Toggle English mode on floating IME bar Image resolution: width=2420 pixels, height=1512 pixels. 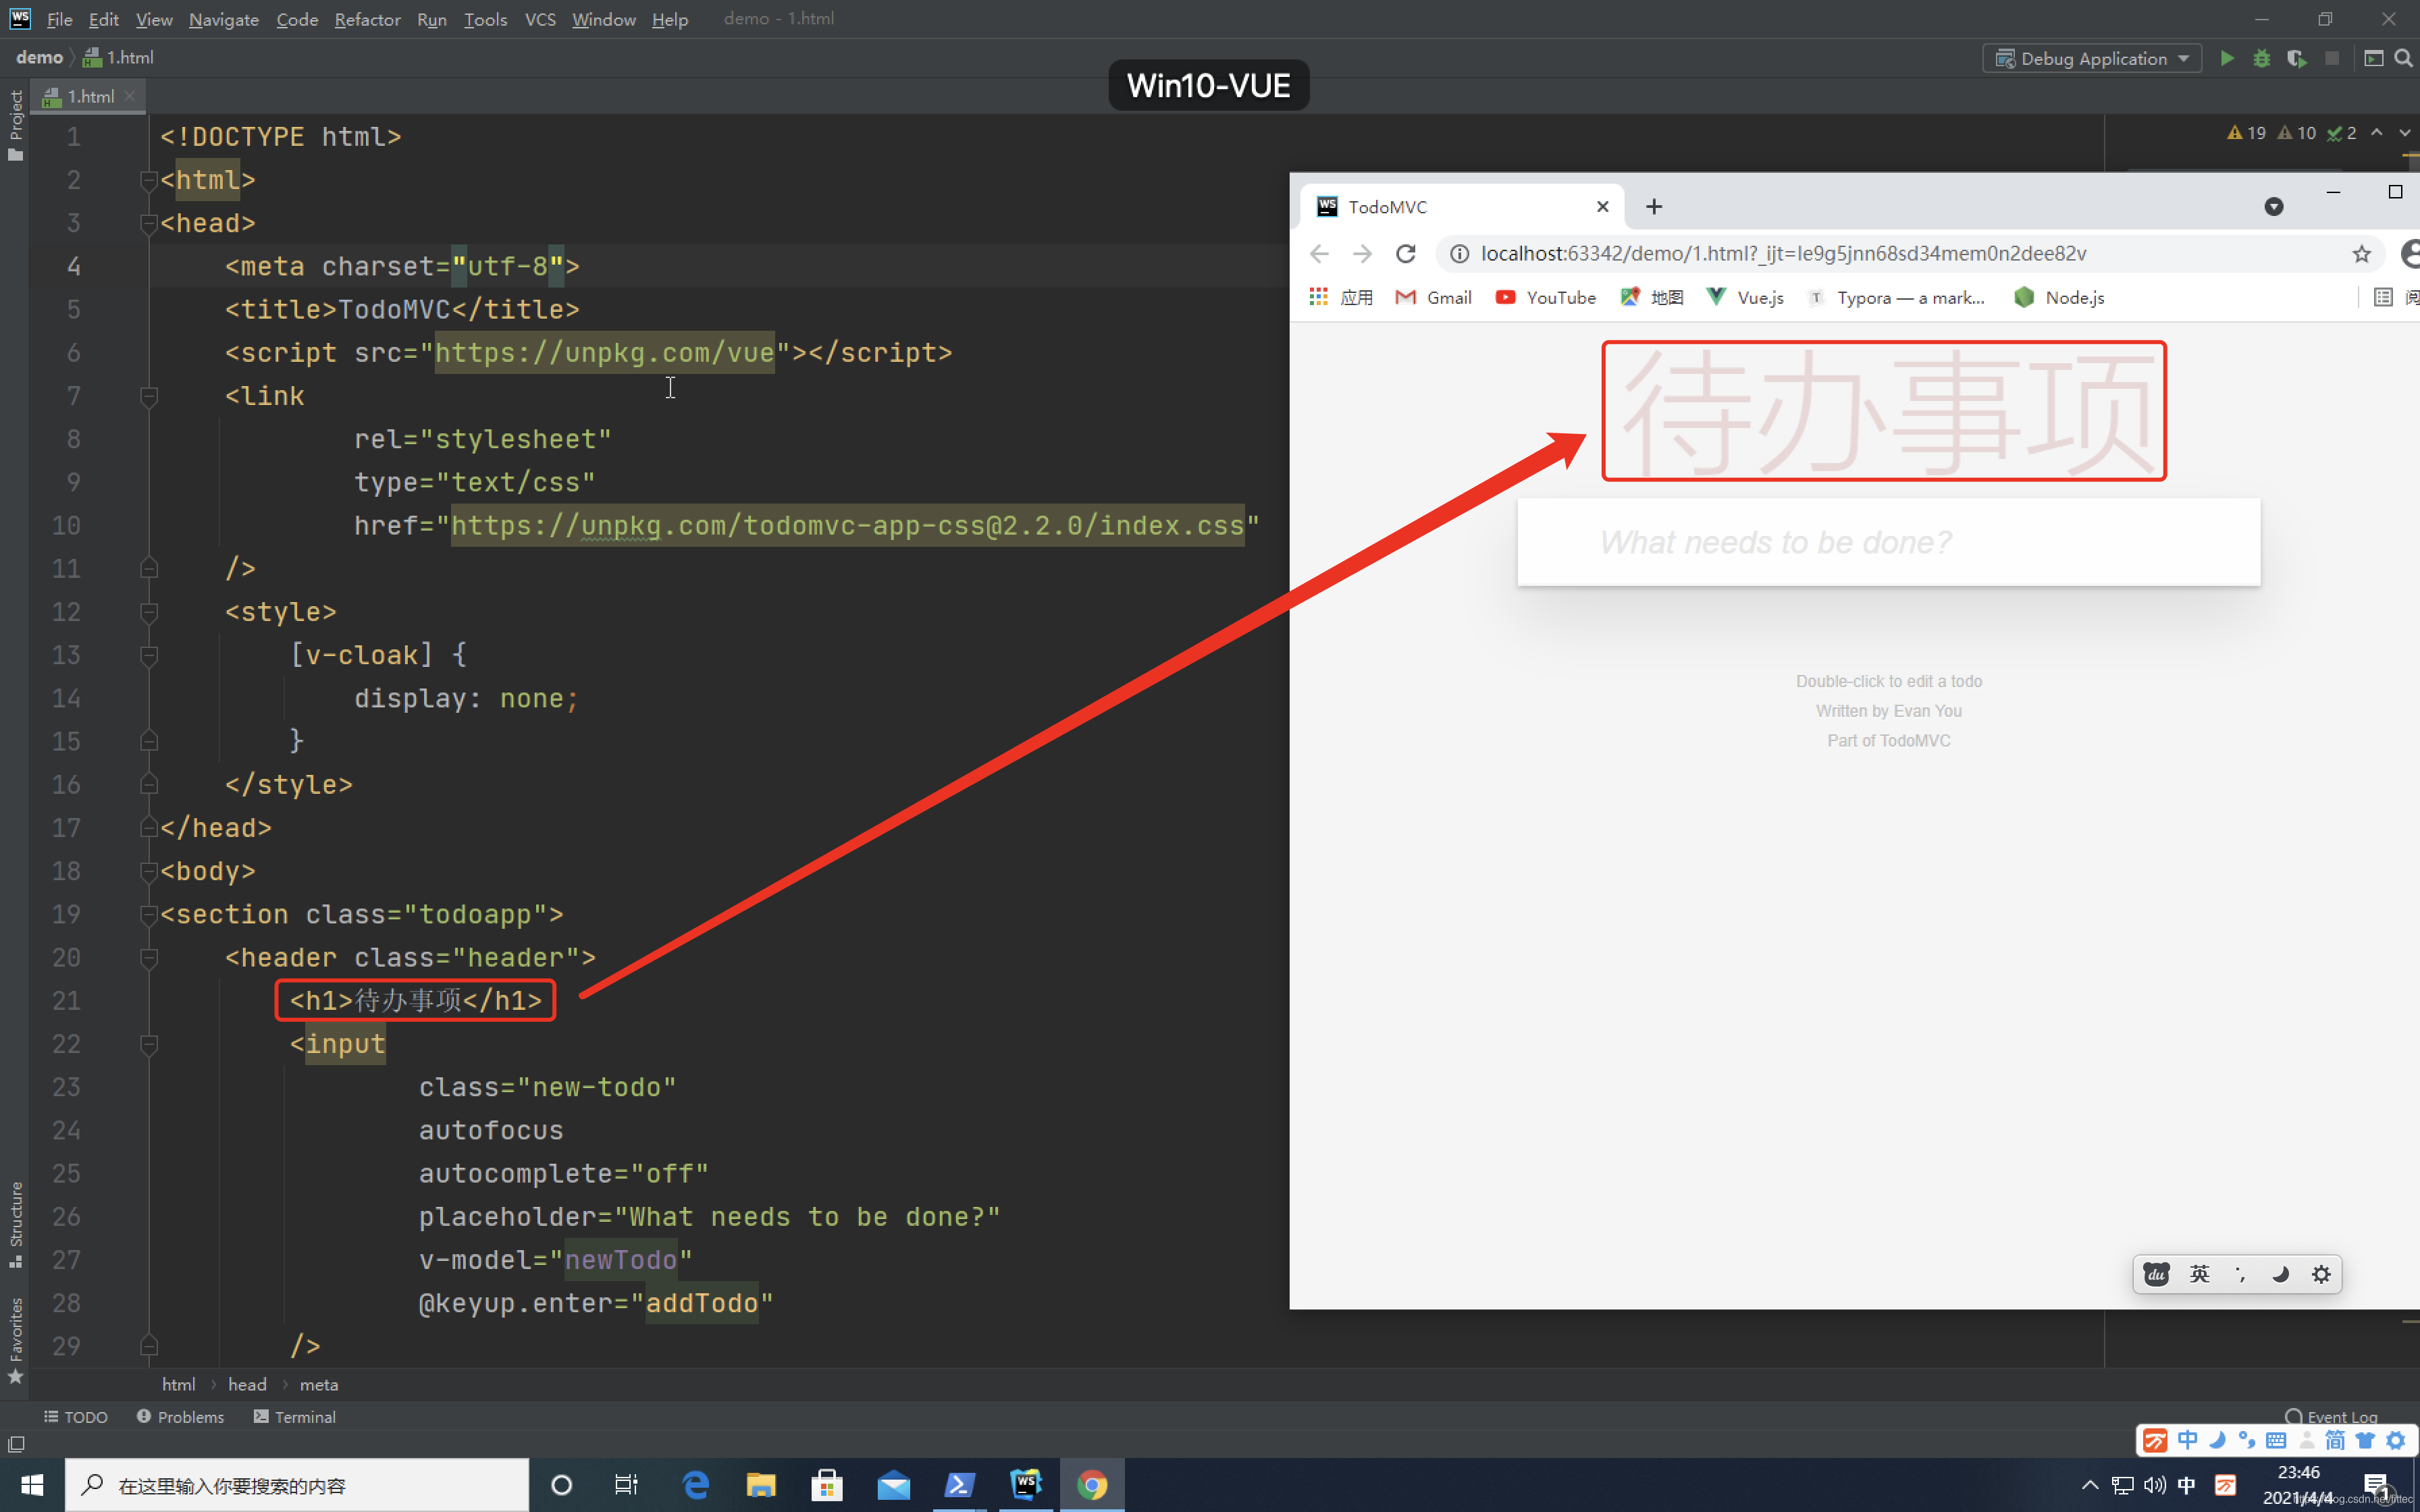[2199, 1274]
